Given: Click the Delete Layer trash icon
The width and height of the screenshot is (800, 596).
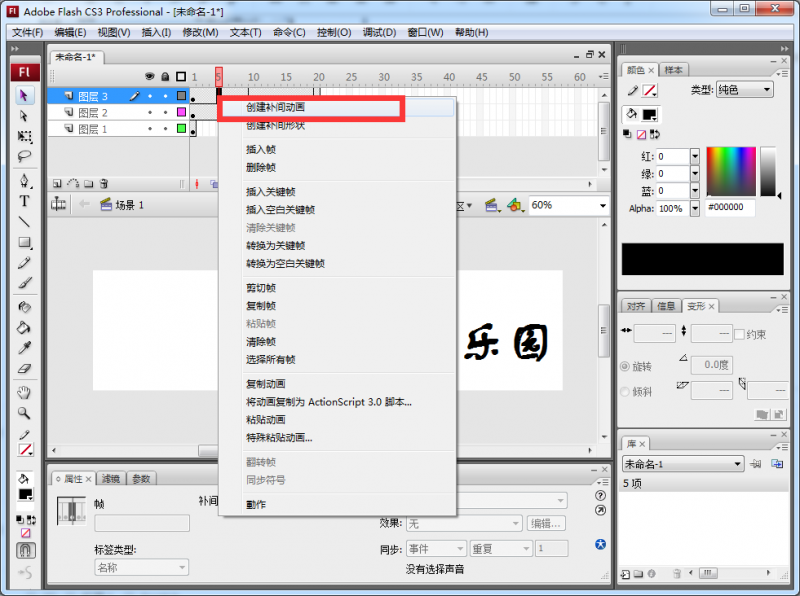Looking at the screenshot, I should coord(104,183).
